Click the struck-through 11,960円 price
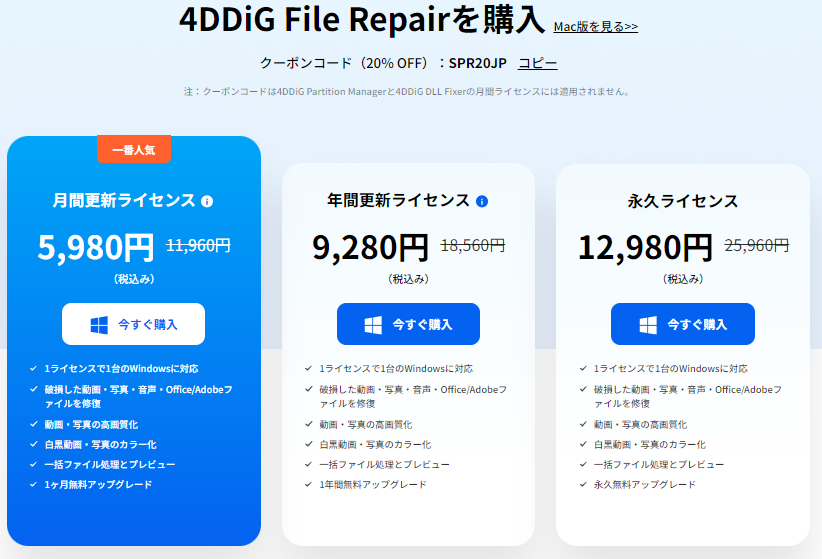 [x=198, y=245]
